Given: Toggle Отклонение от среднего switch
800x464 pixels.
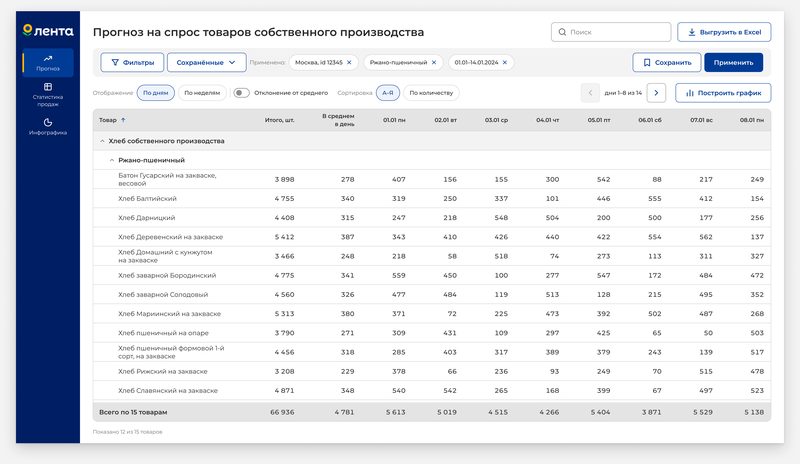Looking at the screenshot, I should pos(241,93).
